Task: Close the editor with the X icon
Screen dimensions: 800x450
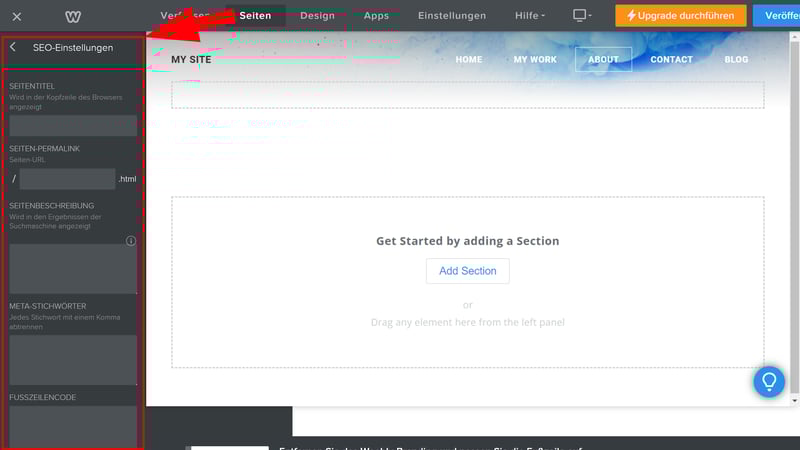Action: click(17, 17)
